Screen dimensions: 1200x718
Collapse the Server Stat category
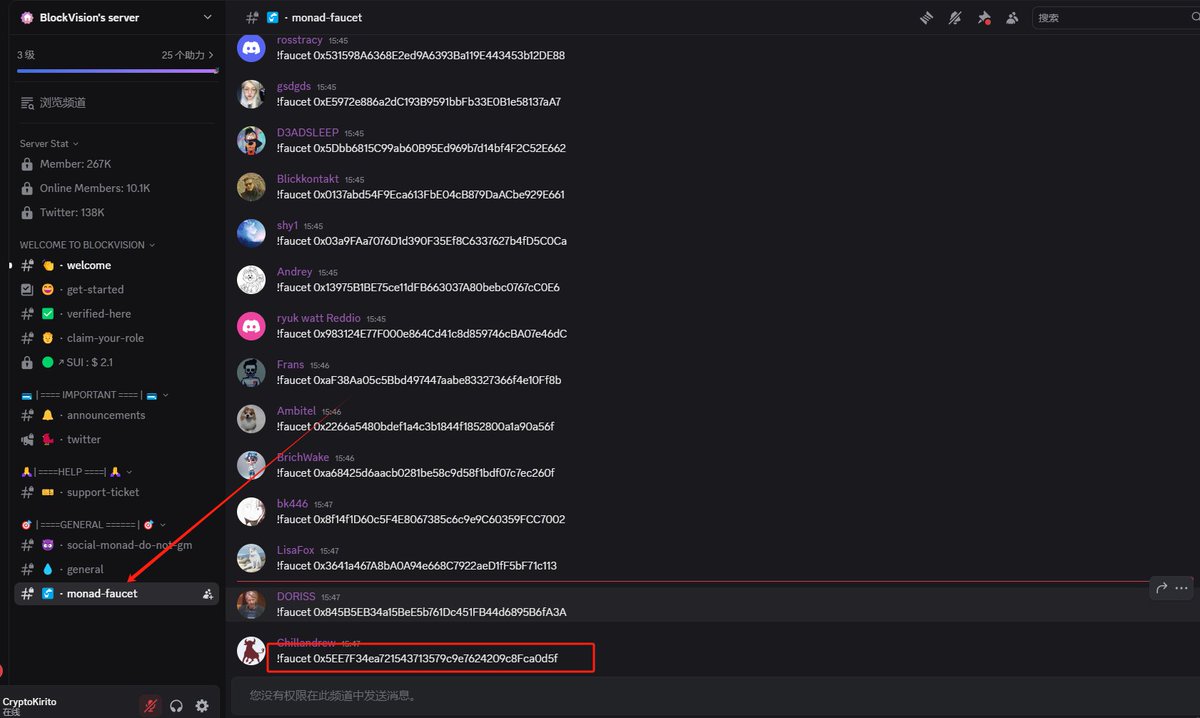tap(49, 144)
